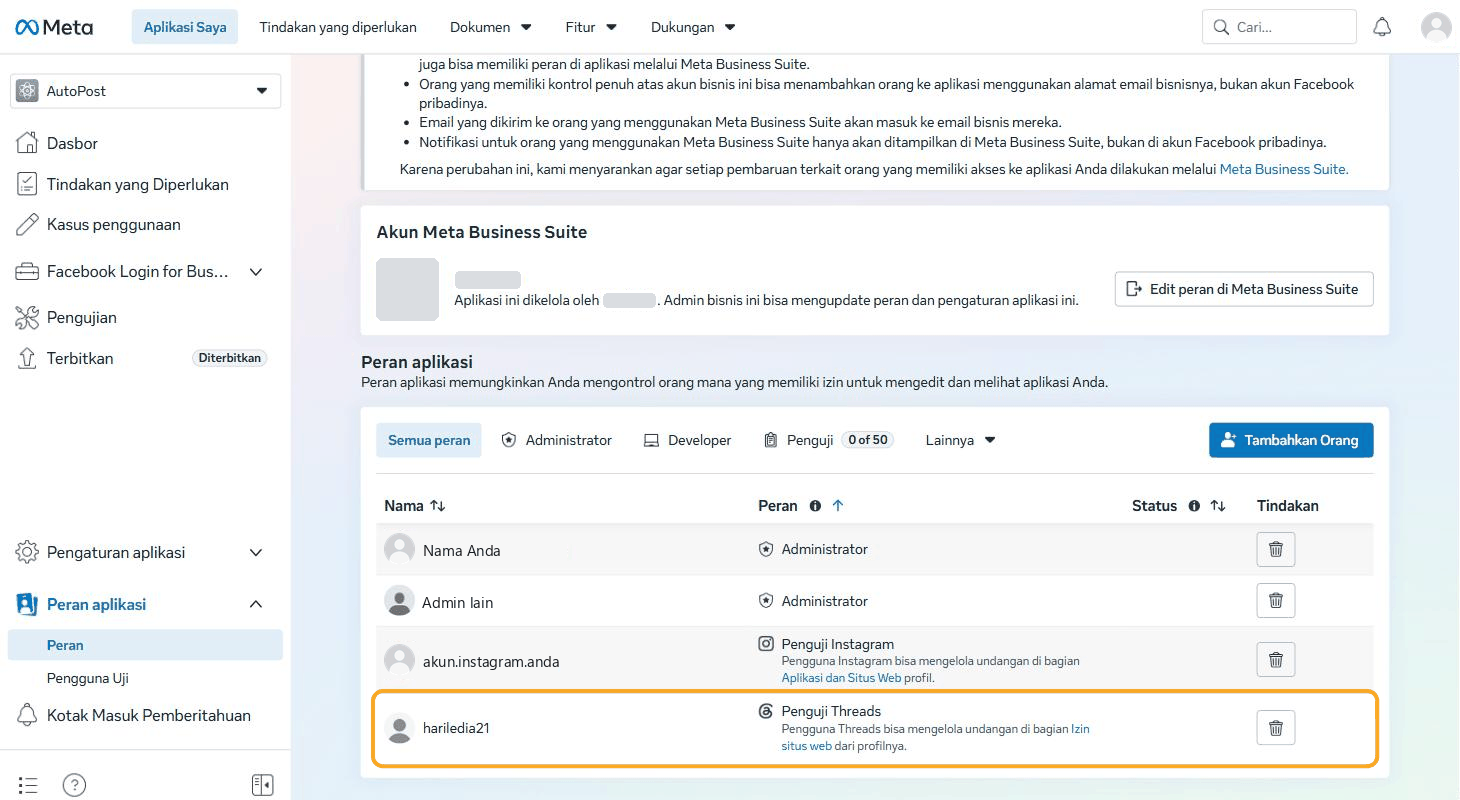This screenshot has height=800, width=1460.
Task: Click the Kasus penggunaan pencil icon
Action: click(x=28, y=225)
